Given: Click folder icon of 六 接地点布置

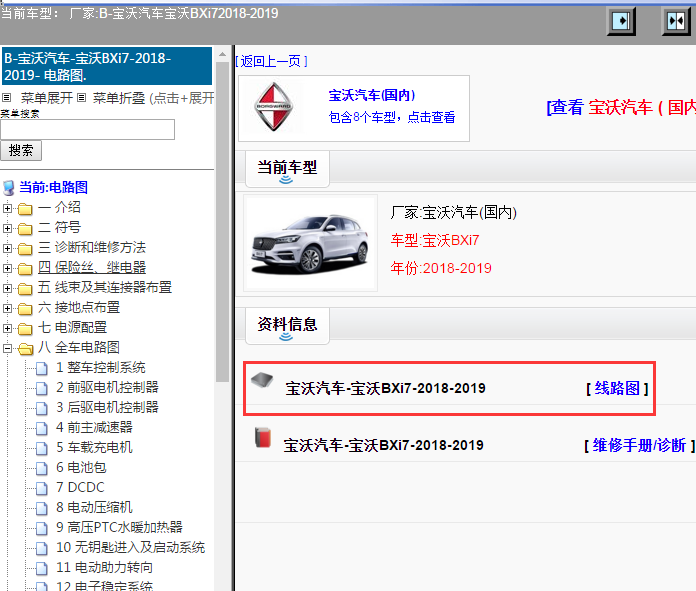Looking at the screenshot, I should [25, 308].
